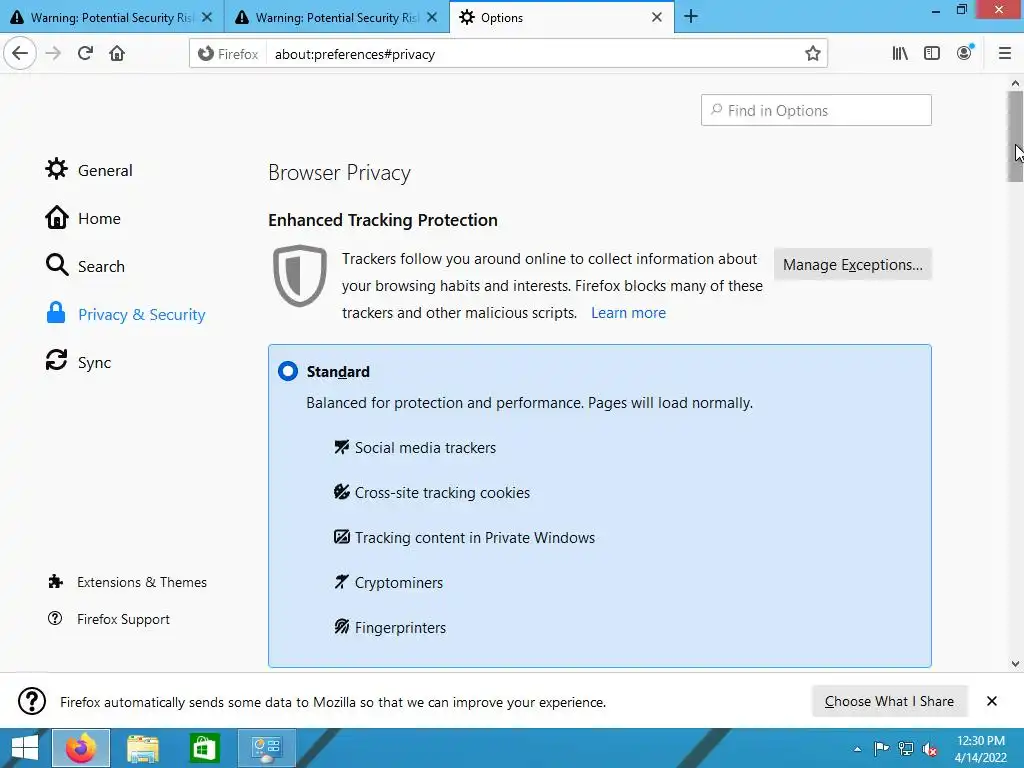Viewport: 1024px width, 768px height.
Task: Open the Firefox Account icon
Action: coord(964,53)
